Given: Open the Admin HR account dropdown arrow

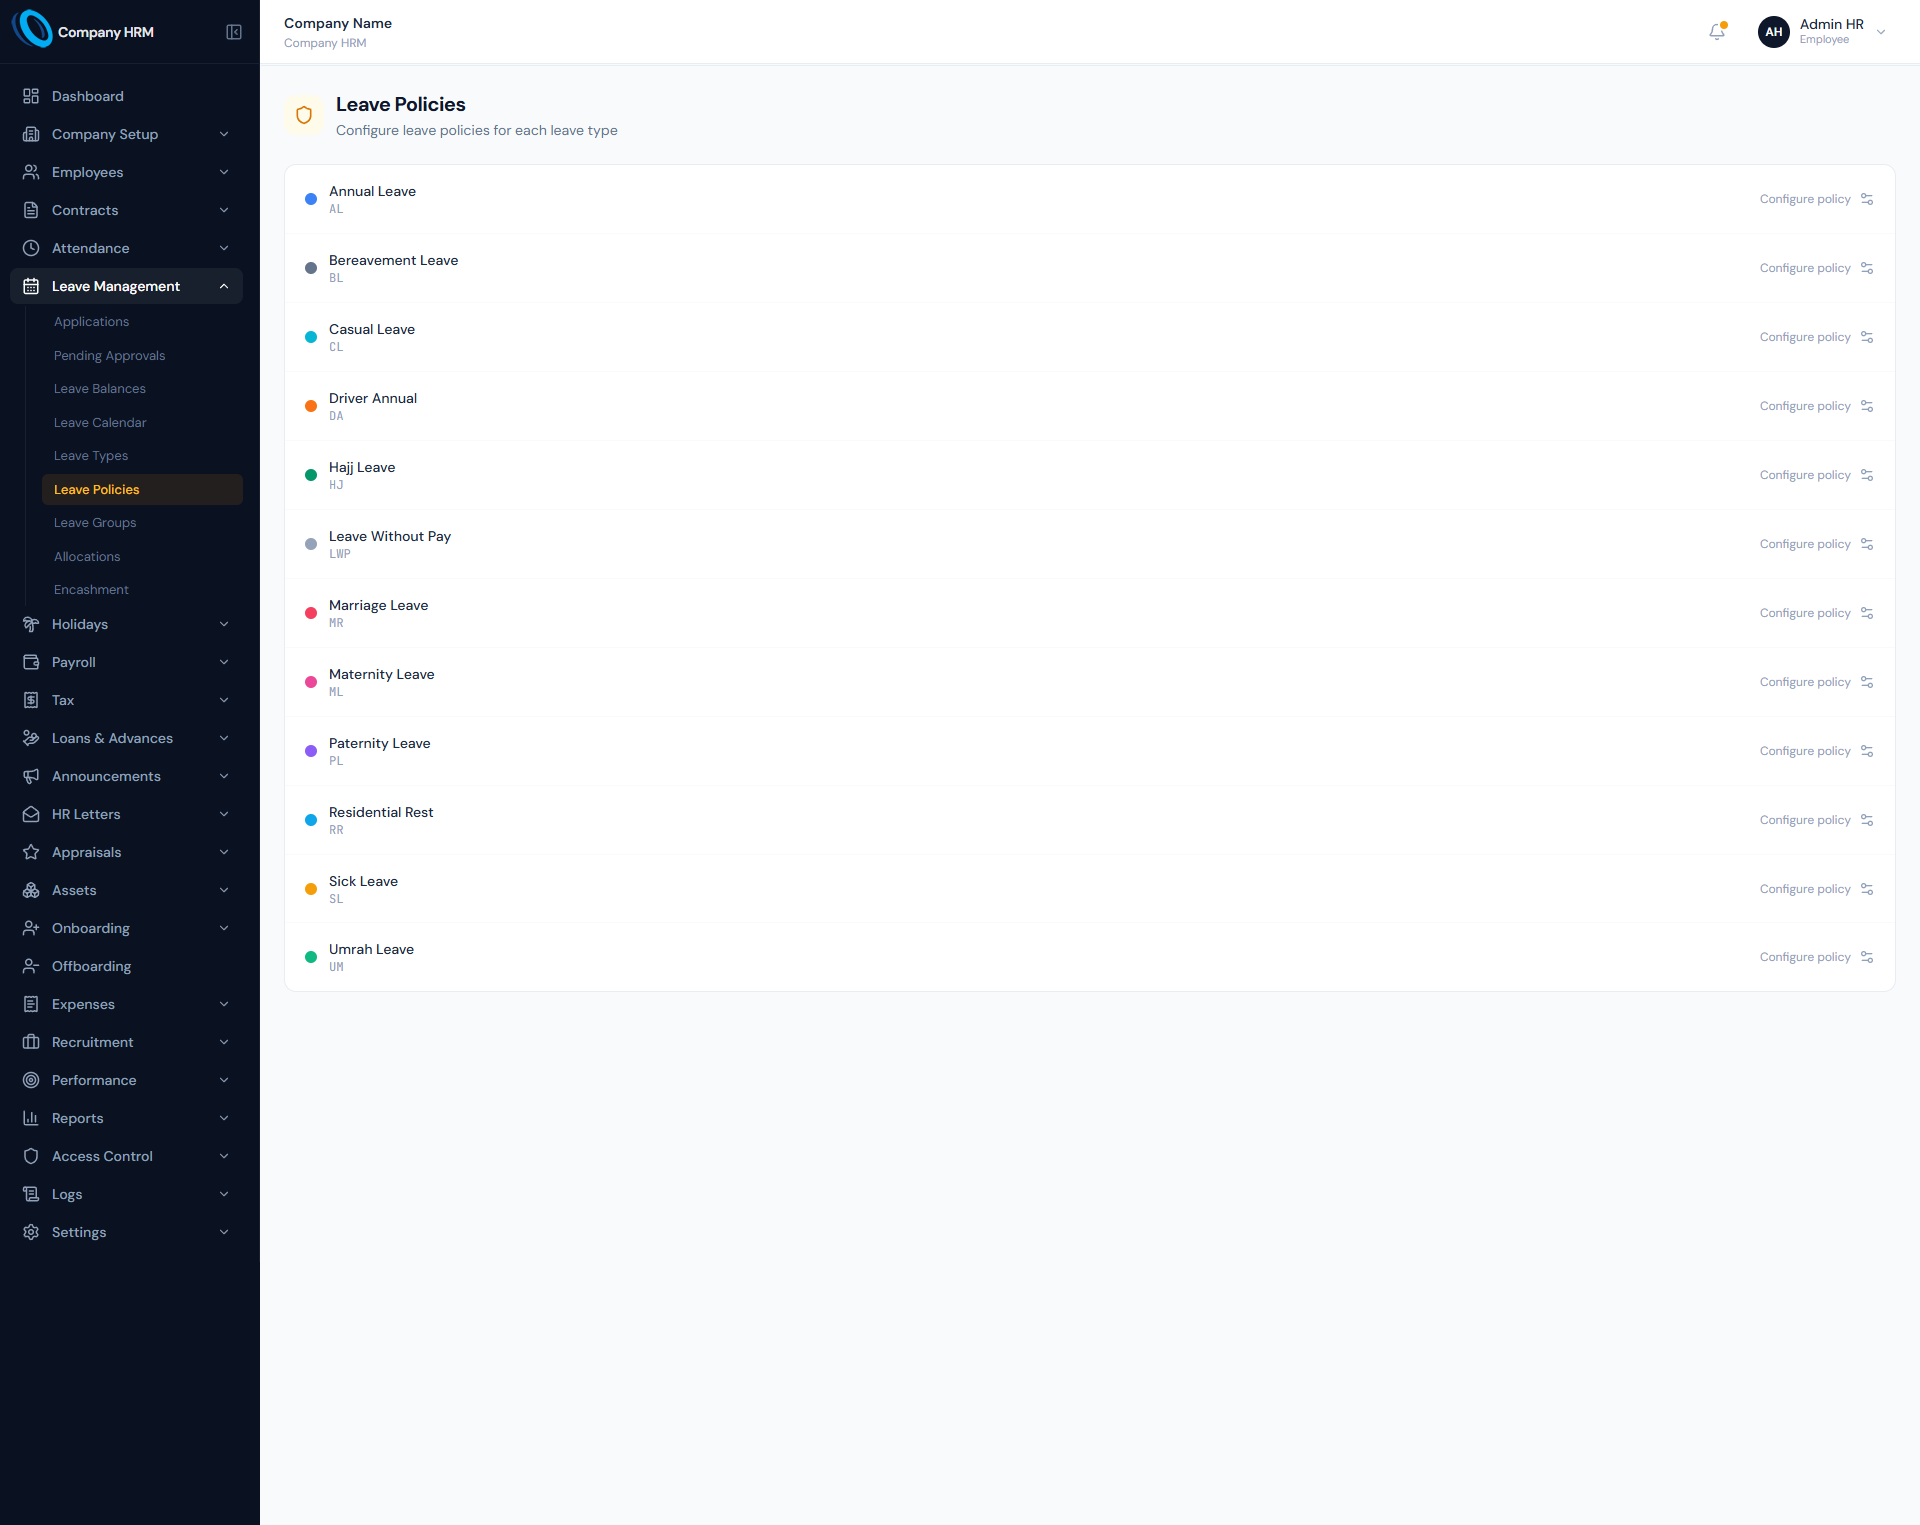Looking at the screenshot, I should tap(1881, 32).
